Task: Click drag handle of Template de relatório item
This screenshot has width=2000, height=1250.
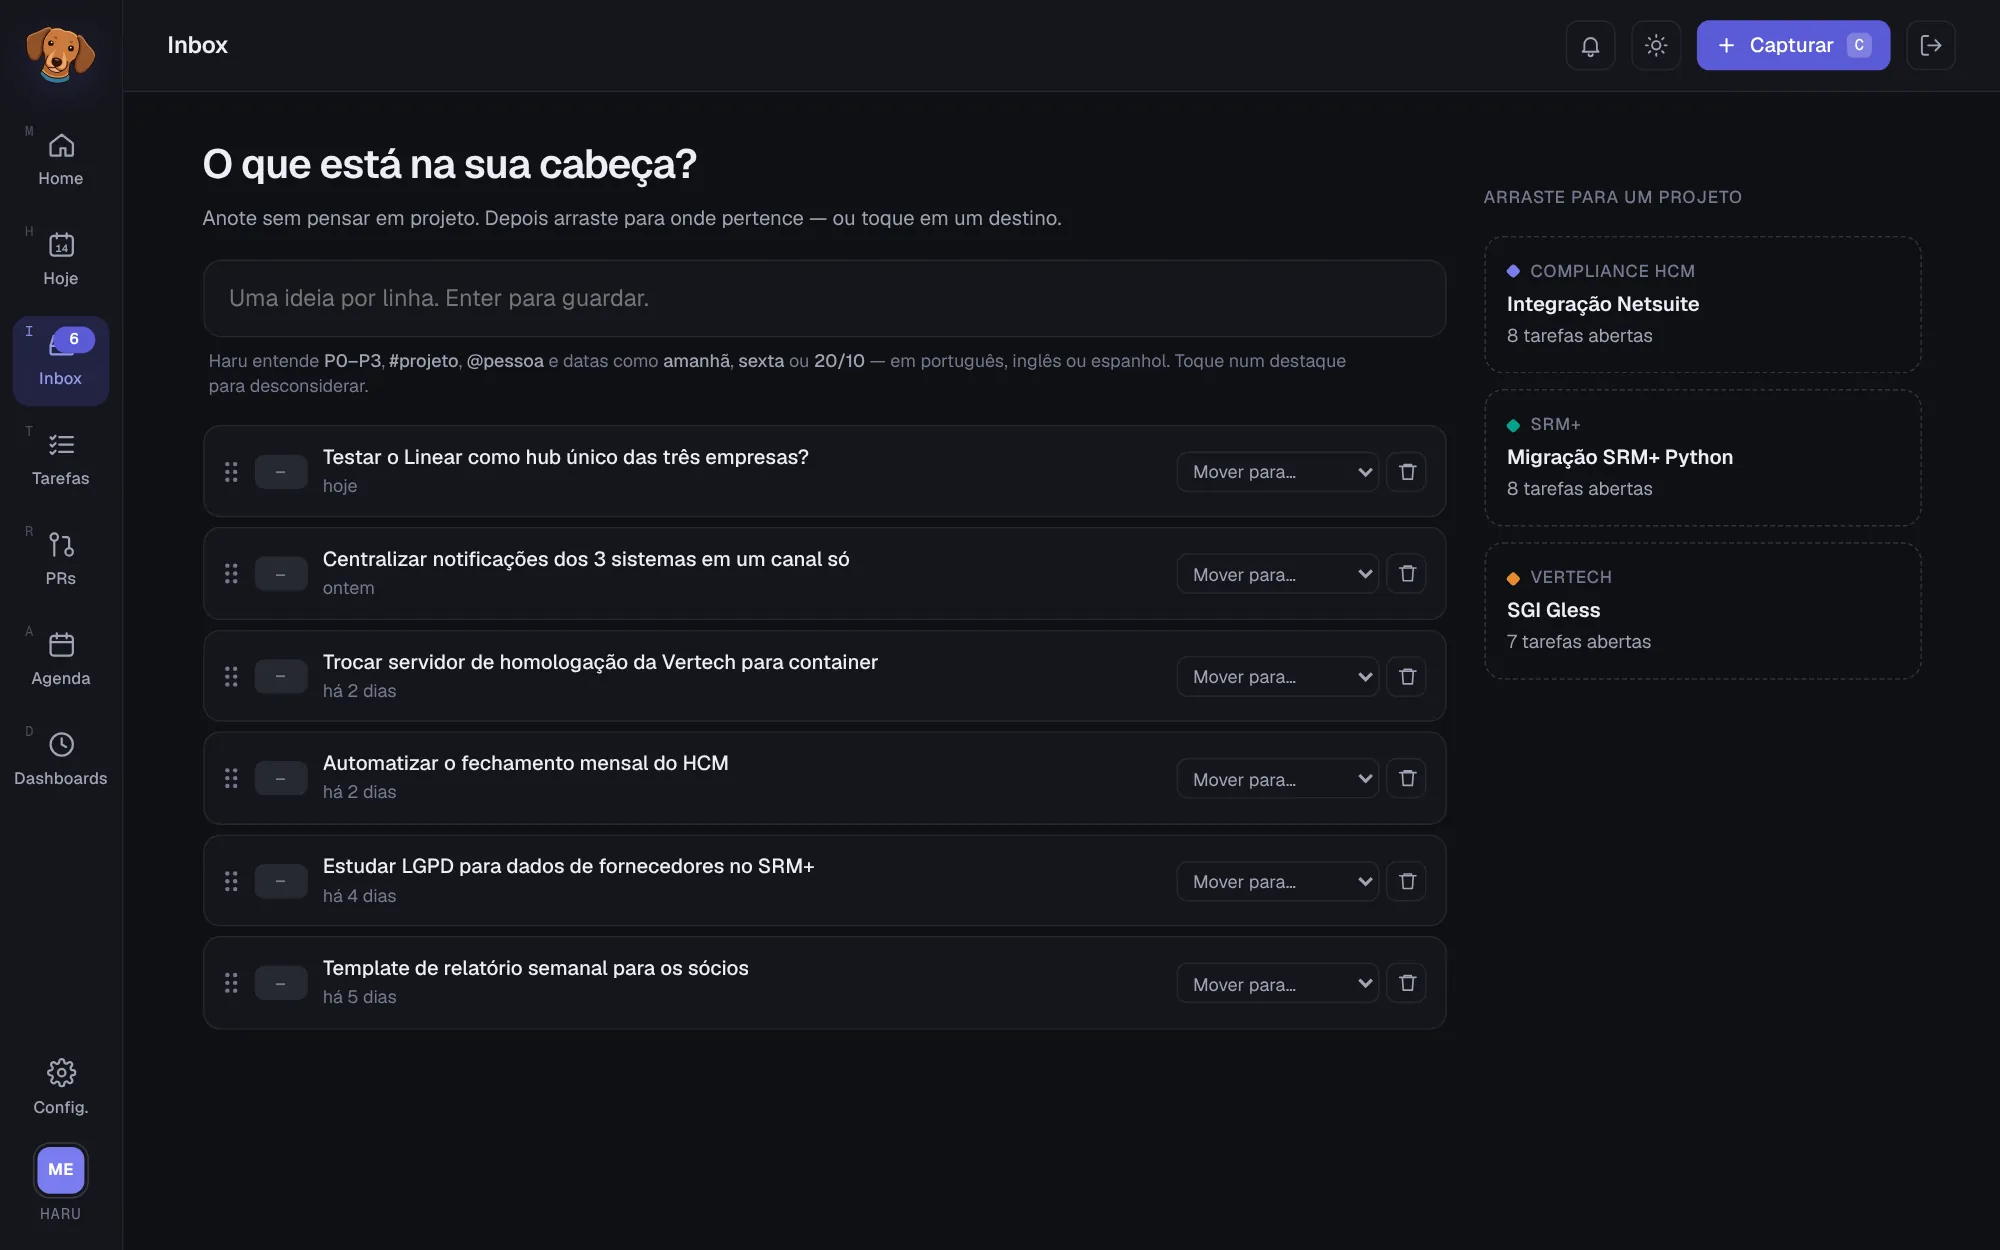Action: [x=231, y=984]
